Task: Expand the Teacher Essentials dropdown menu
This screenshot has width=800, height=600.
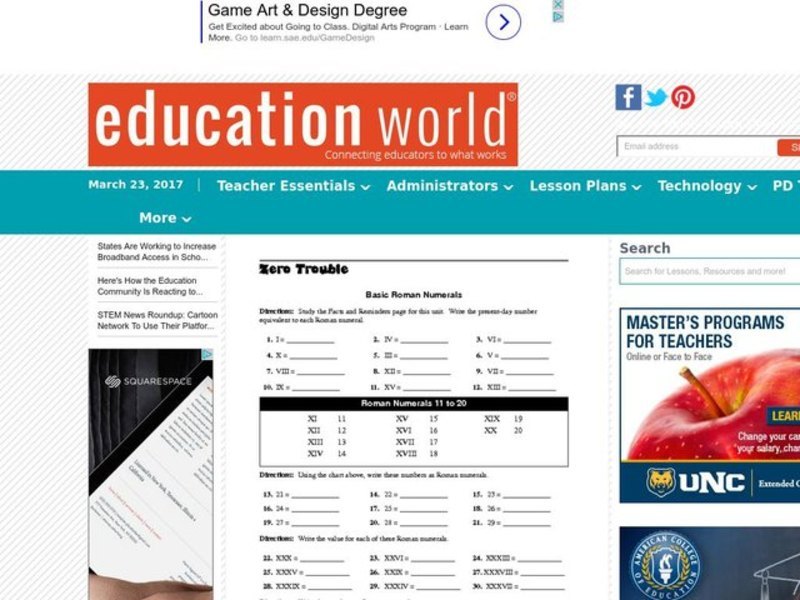Action: point(293,186)
